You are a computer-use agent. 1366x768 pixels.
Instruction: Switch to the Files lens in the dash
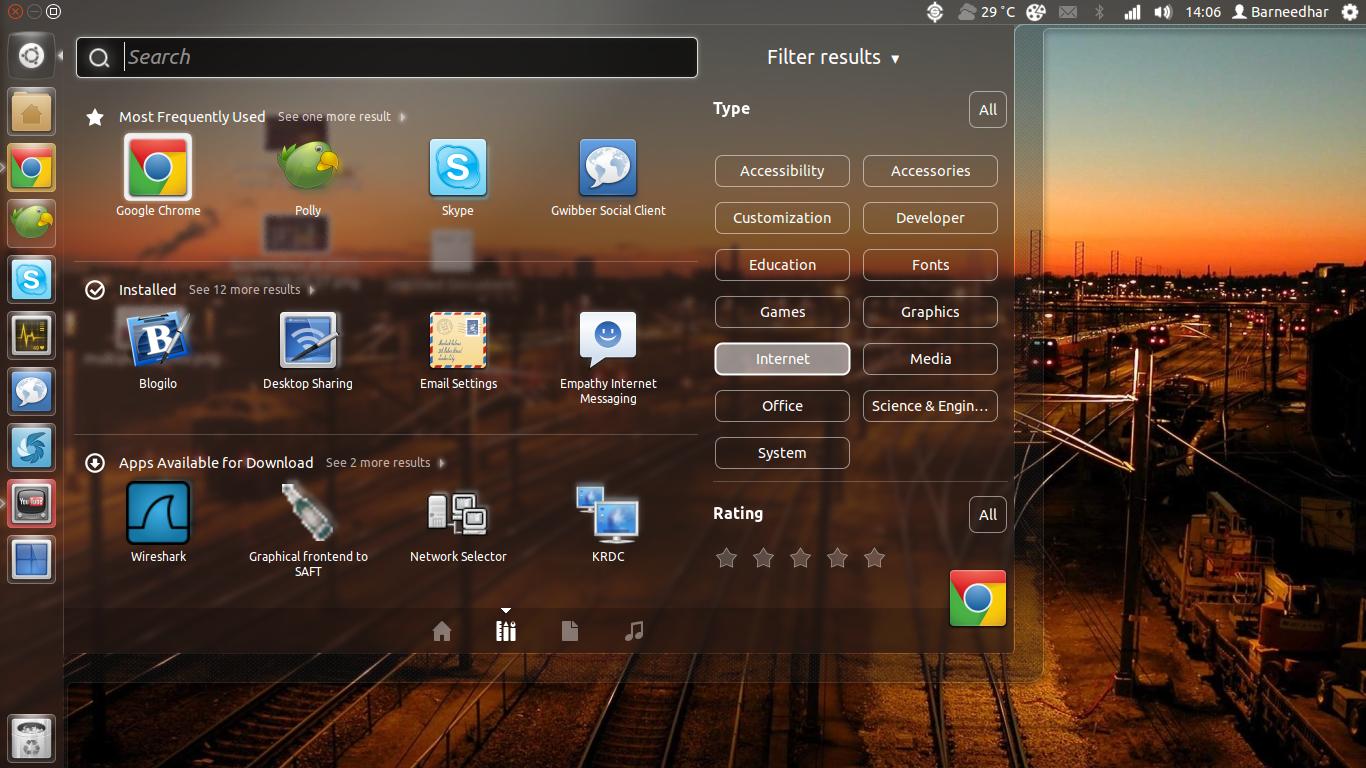[x=570, y=631]
